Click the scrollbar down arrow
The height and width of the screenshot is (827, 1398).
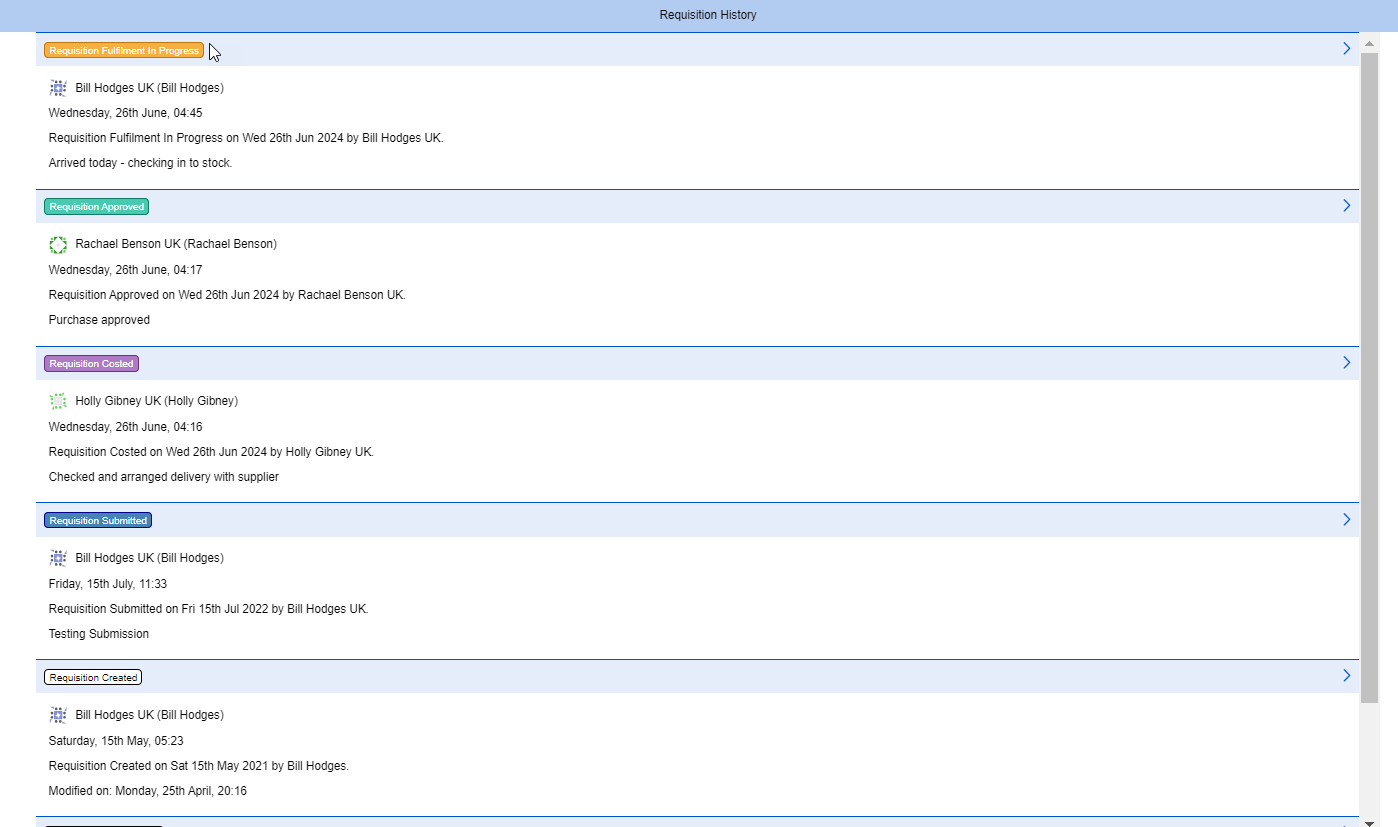[1369, 822]
